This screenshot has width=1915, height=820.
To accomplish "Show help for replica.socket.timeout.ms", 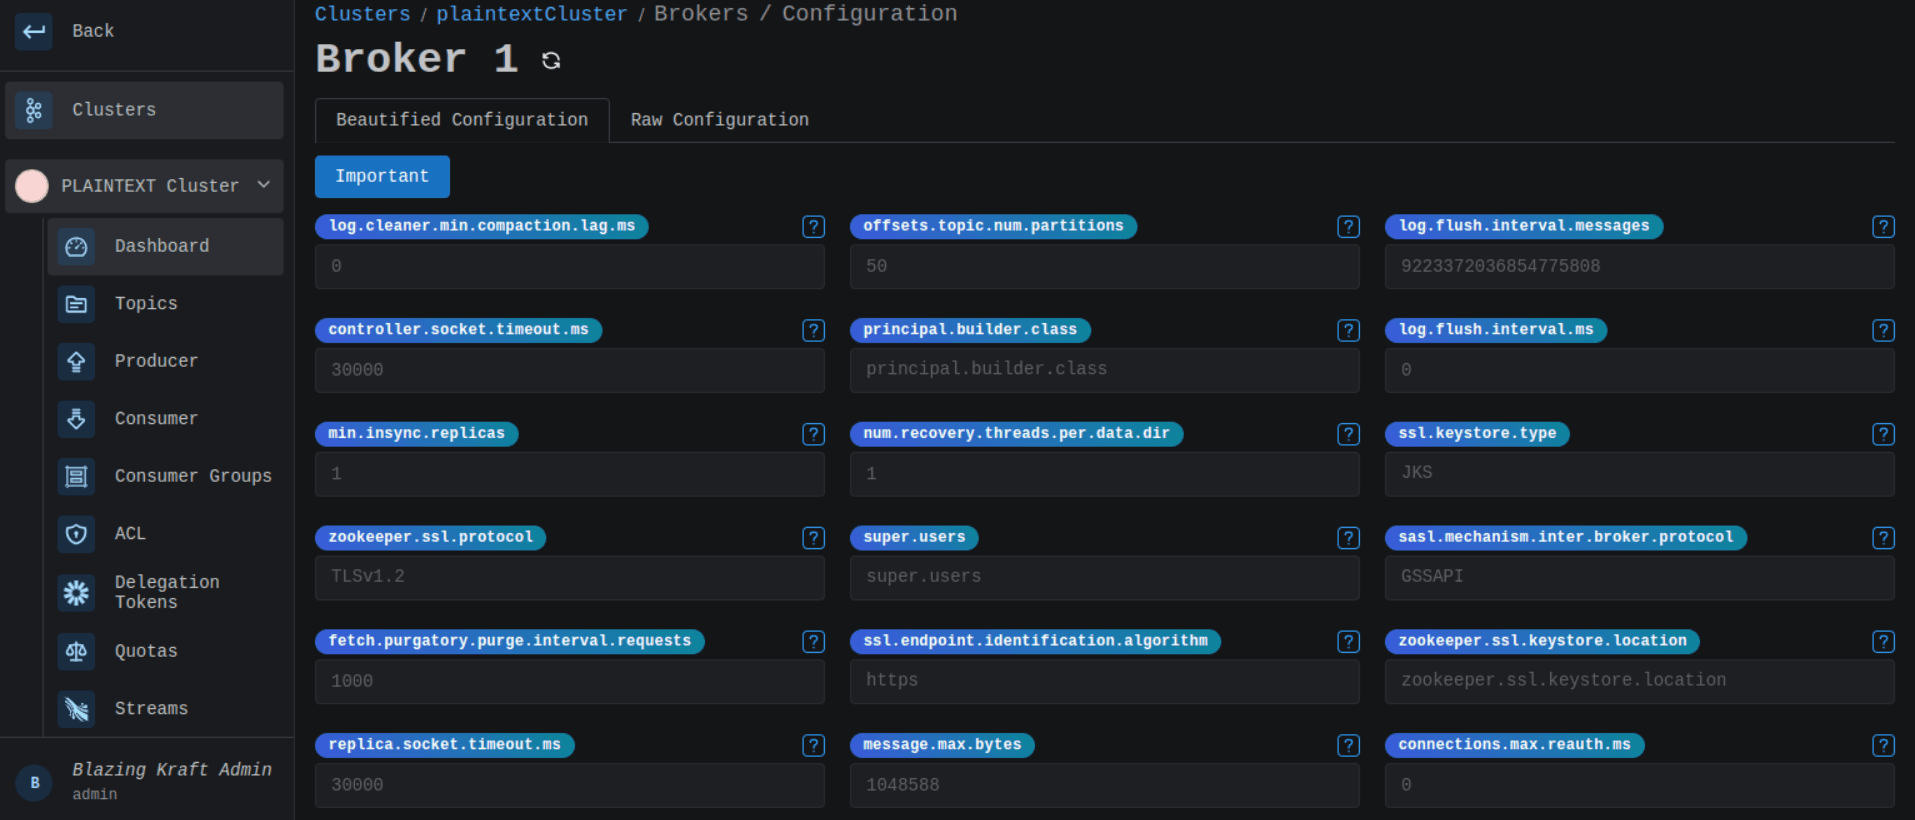I will [814, 746].
